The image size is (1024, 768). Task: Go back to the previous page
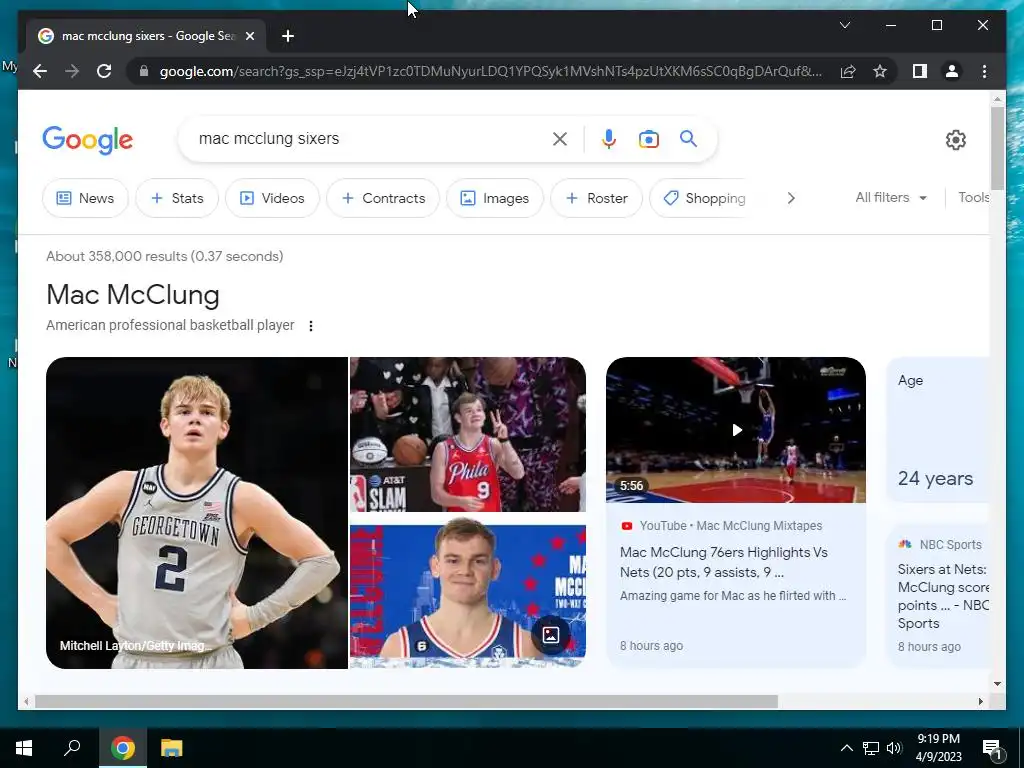40,71
